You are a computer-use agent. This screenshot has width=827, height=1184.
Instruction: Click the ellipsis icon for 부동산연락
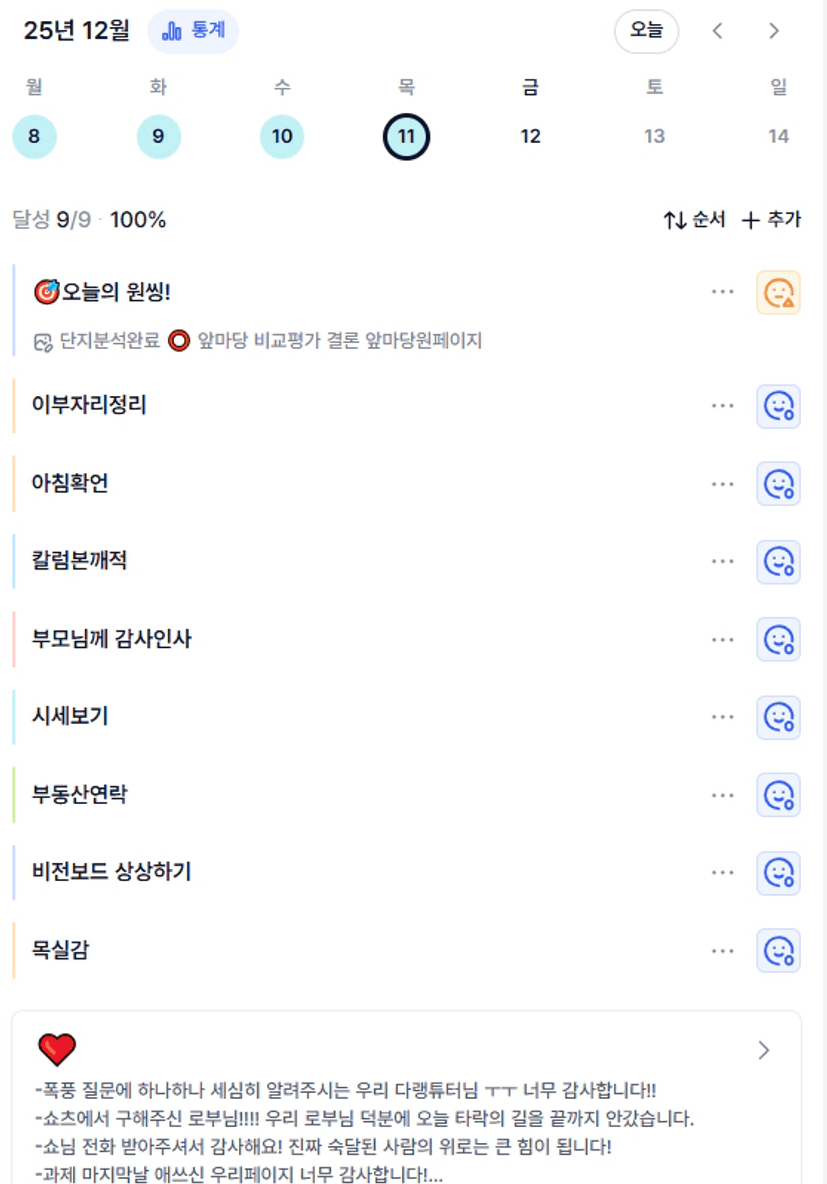[722, 795]
